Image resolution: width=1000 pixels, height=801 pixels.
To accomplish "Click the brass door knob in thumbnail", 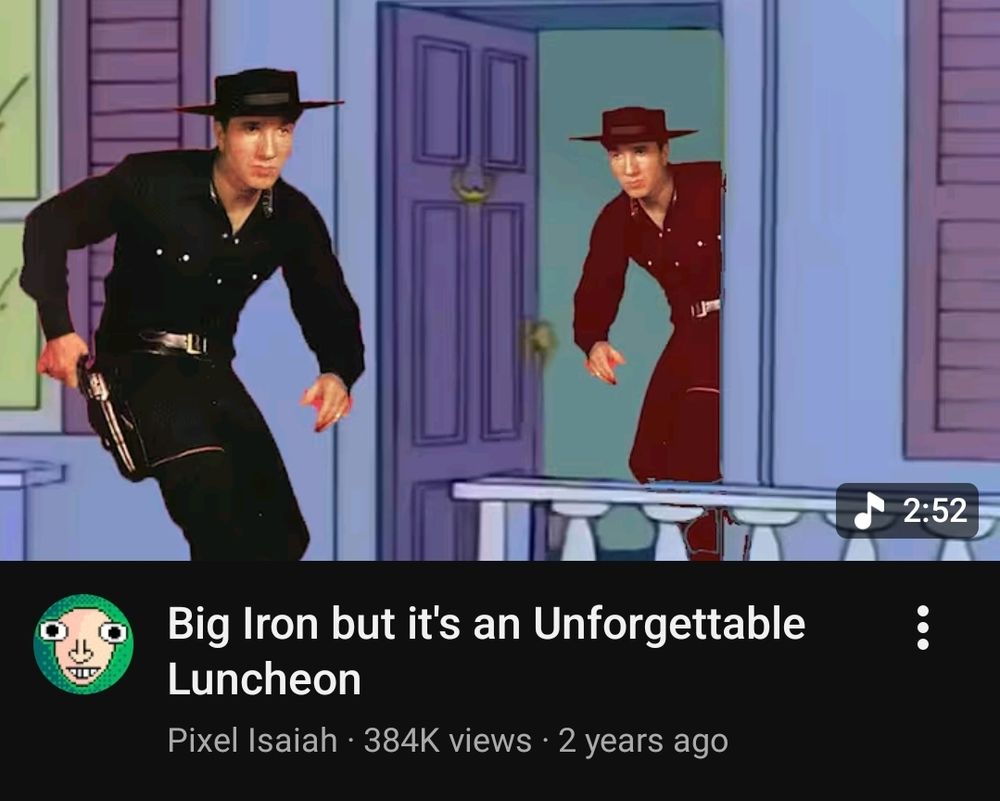I will point(539,340).
